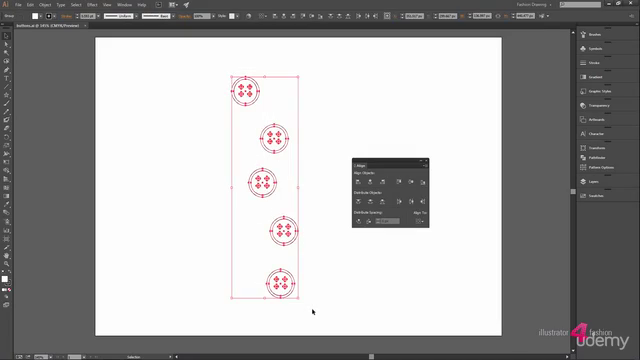Click Vertical Distribute Bottom in Align panel
The width and height of the screenshot is (640, 360).
point(382,201)
